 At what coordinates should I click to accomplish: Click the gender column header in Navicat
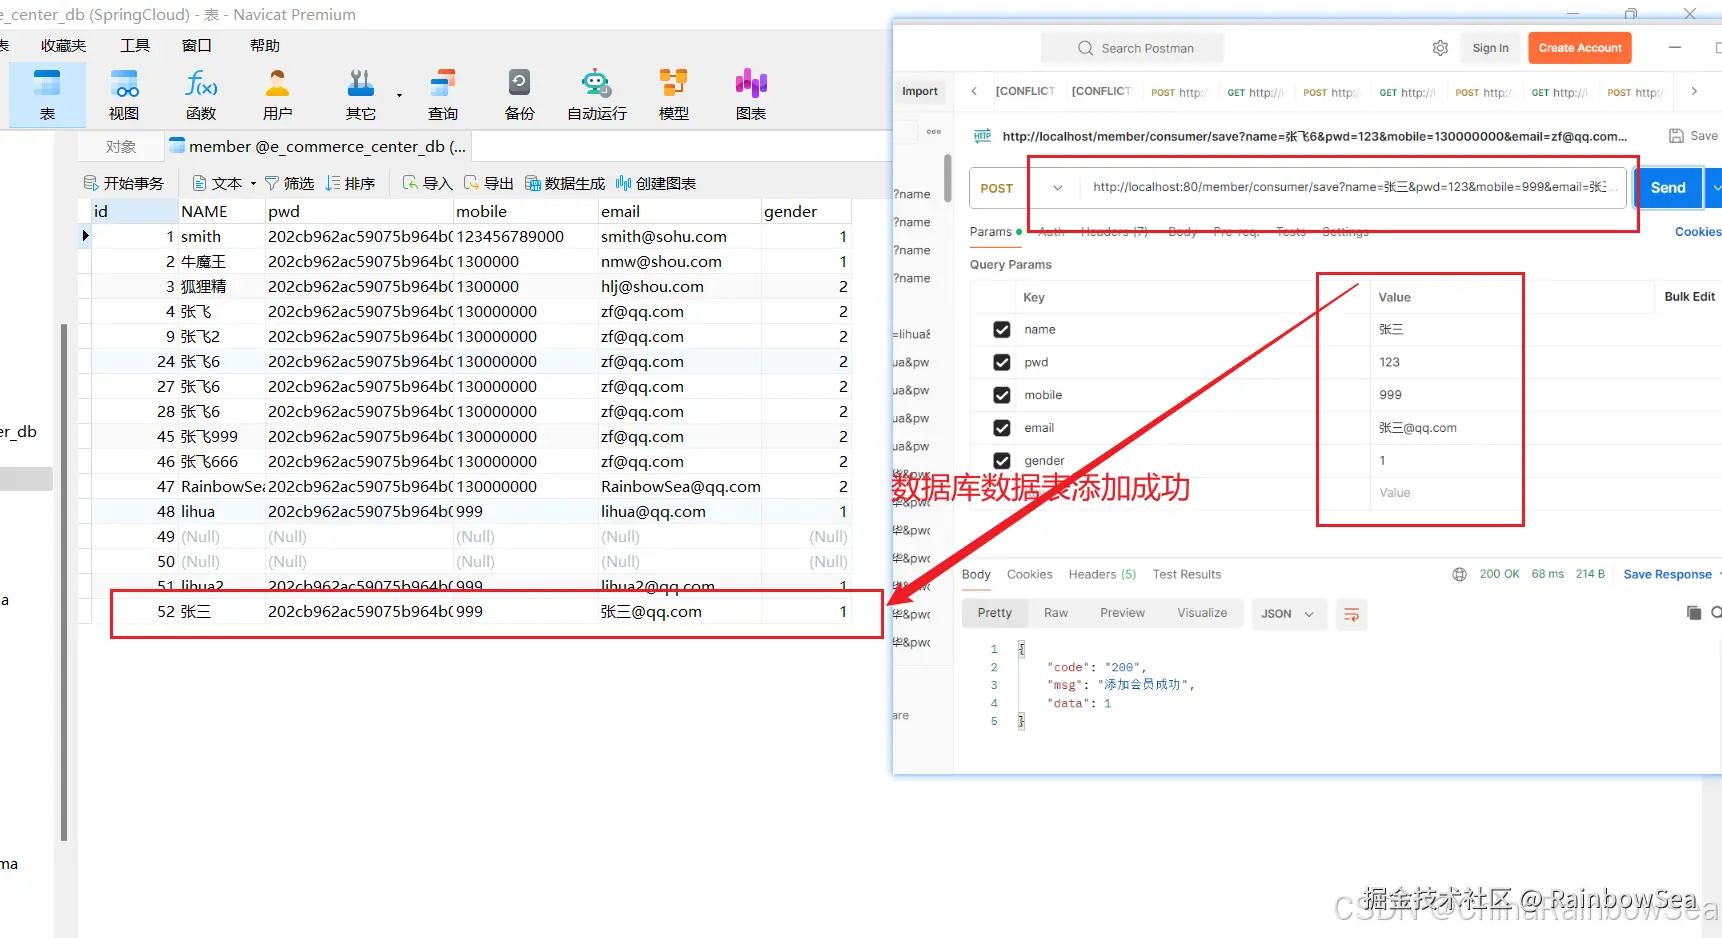805,212
